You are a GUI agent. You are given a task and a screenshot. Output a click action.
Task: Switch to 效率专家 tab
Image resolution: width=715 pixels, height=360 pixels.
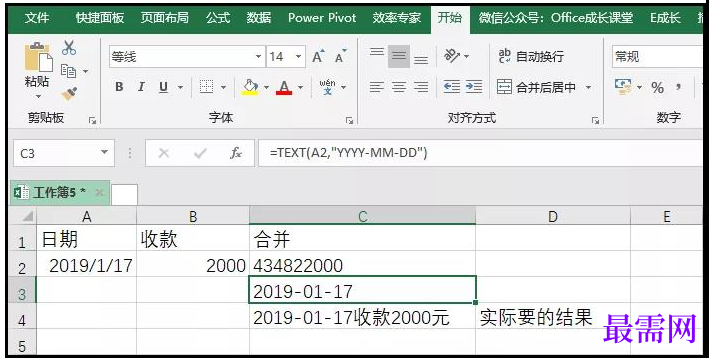[x=396, y=18]
